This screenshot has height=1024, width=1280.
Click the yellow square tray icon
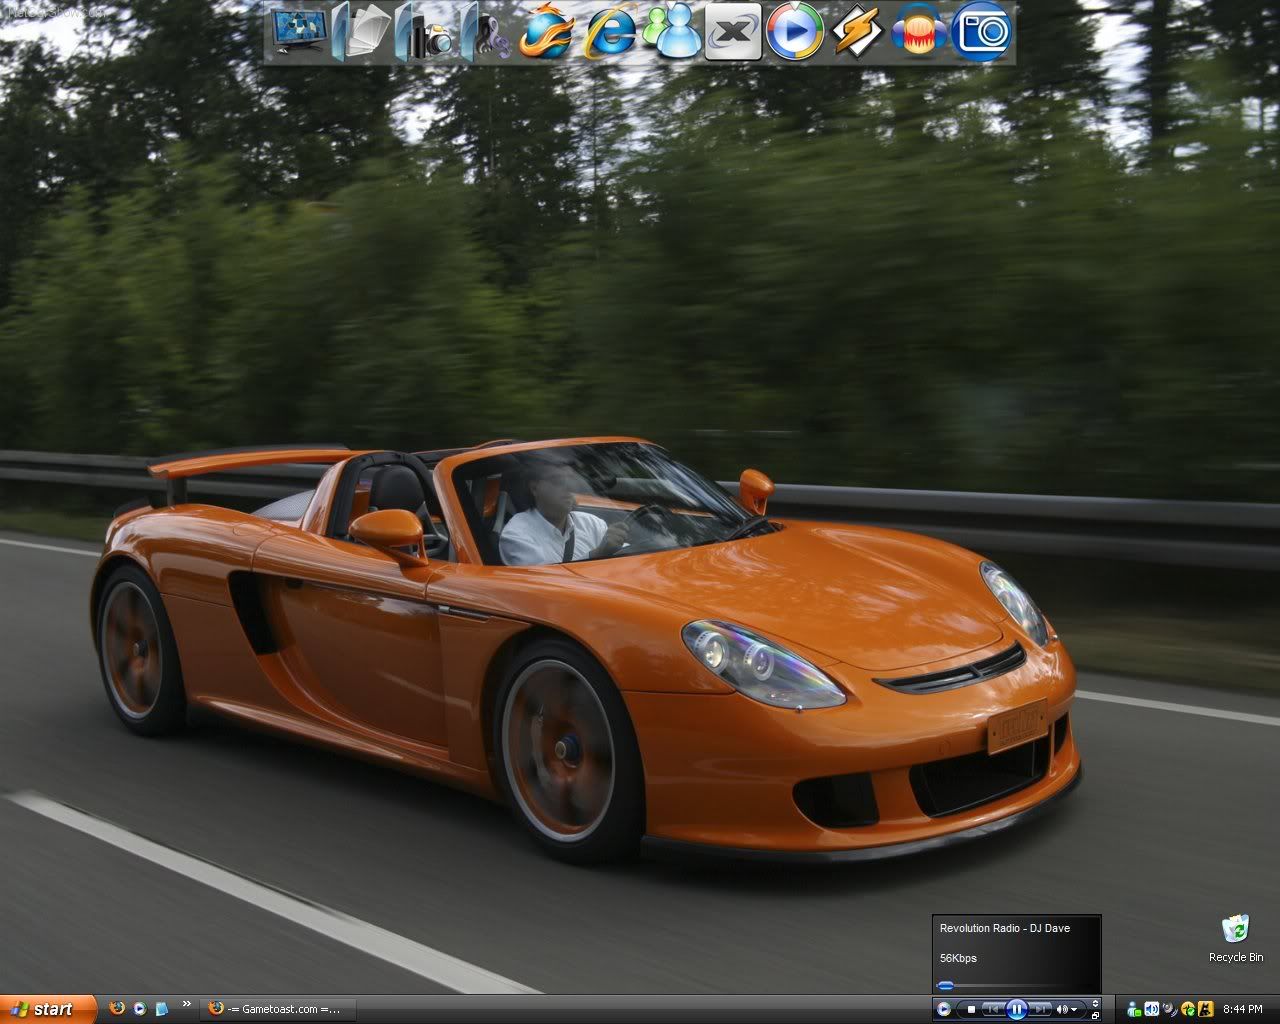(1206, 1009)
